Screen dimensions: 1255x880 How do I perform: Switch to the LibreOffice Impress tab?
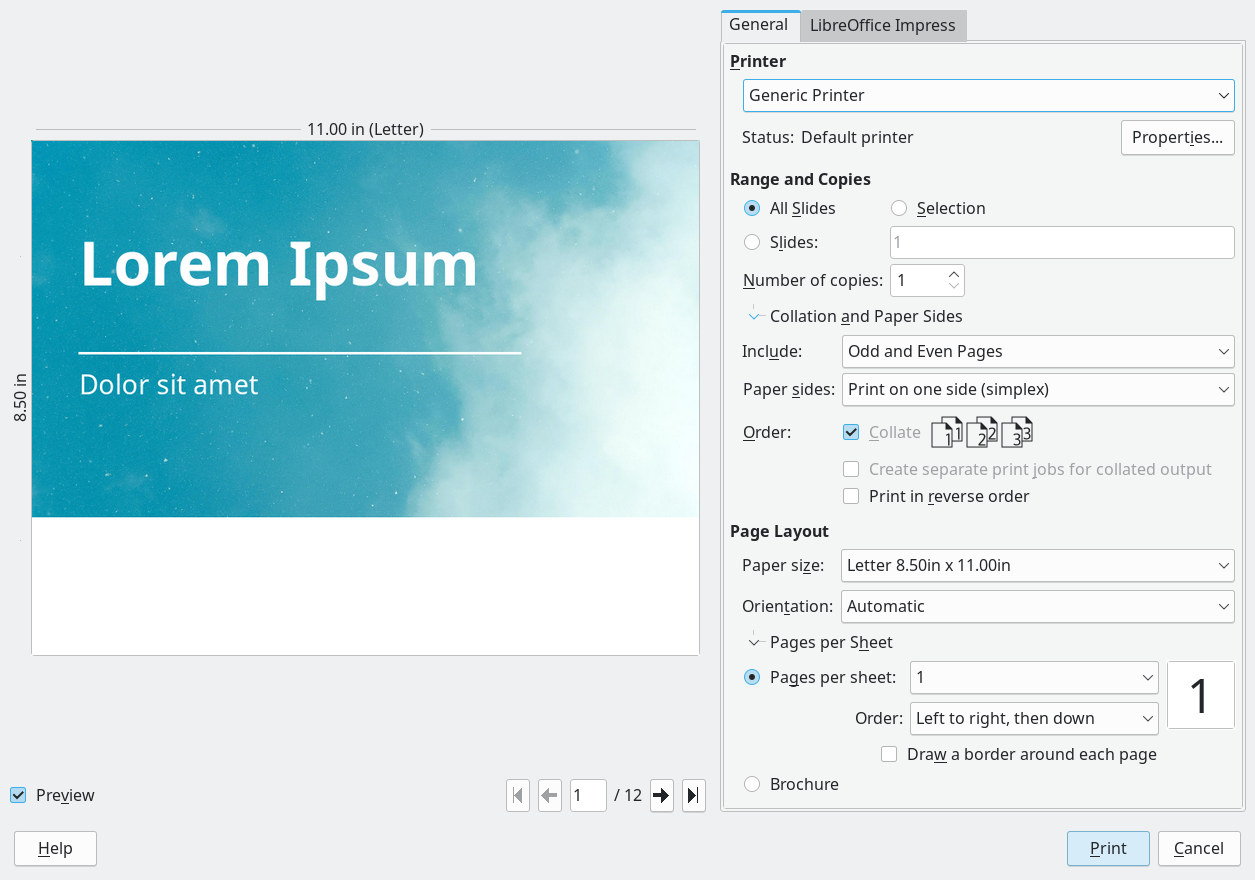click(x=883, y=25)
